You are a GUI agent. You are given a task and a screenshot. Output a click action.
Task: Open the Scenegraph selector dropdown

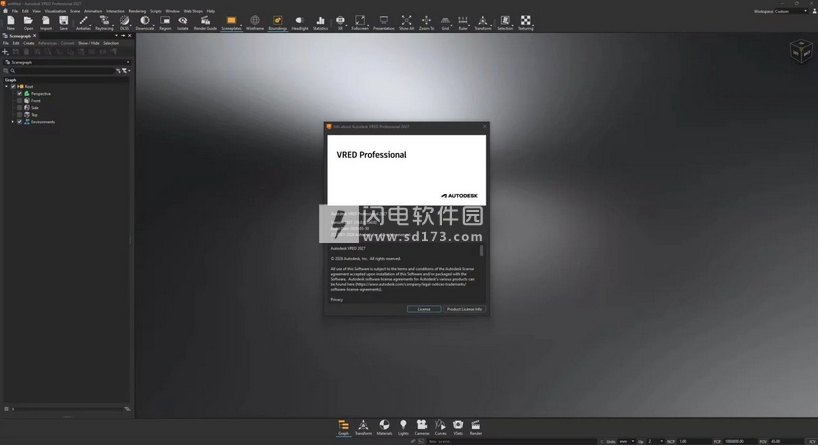point(68,62)
